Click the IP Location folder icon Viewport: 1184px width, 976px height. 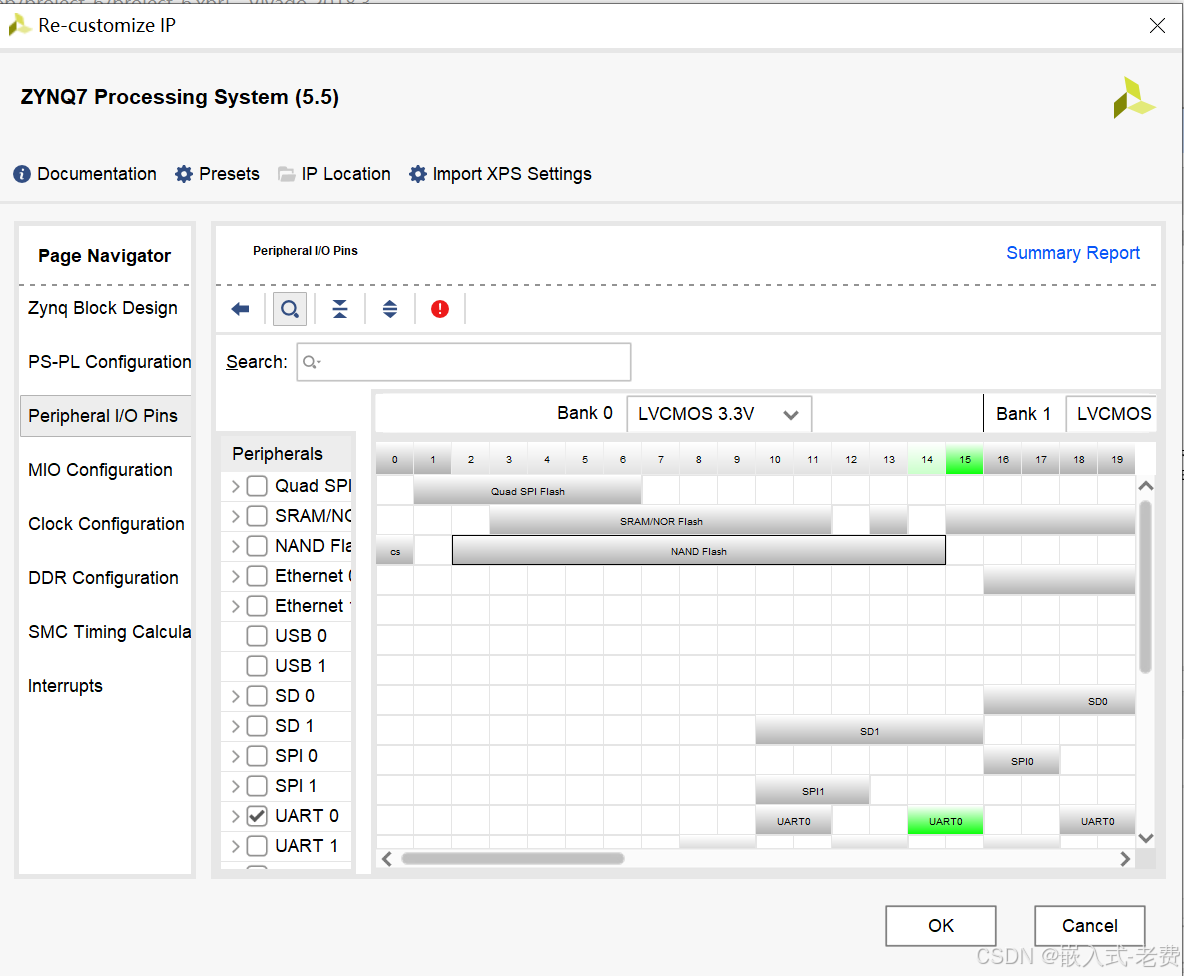(286, 174)
